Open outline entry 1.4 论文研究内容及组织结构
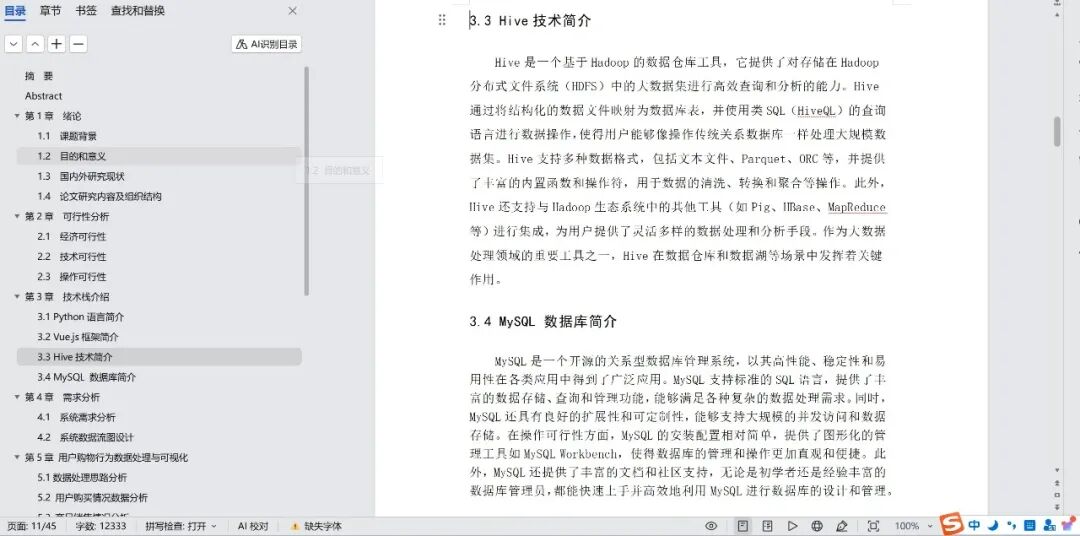 pyautogui.click(x=99, y=196)
